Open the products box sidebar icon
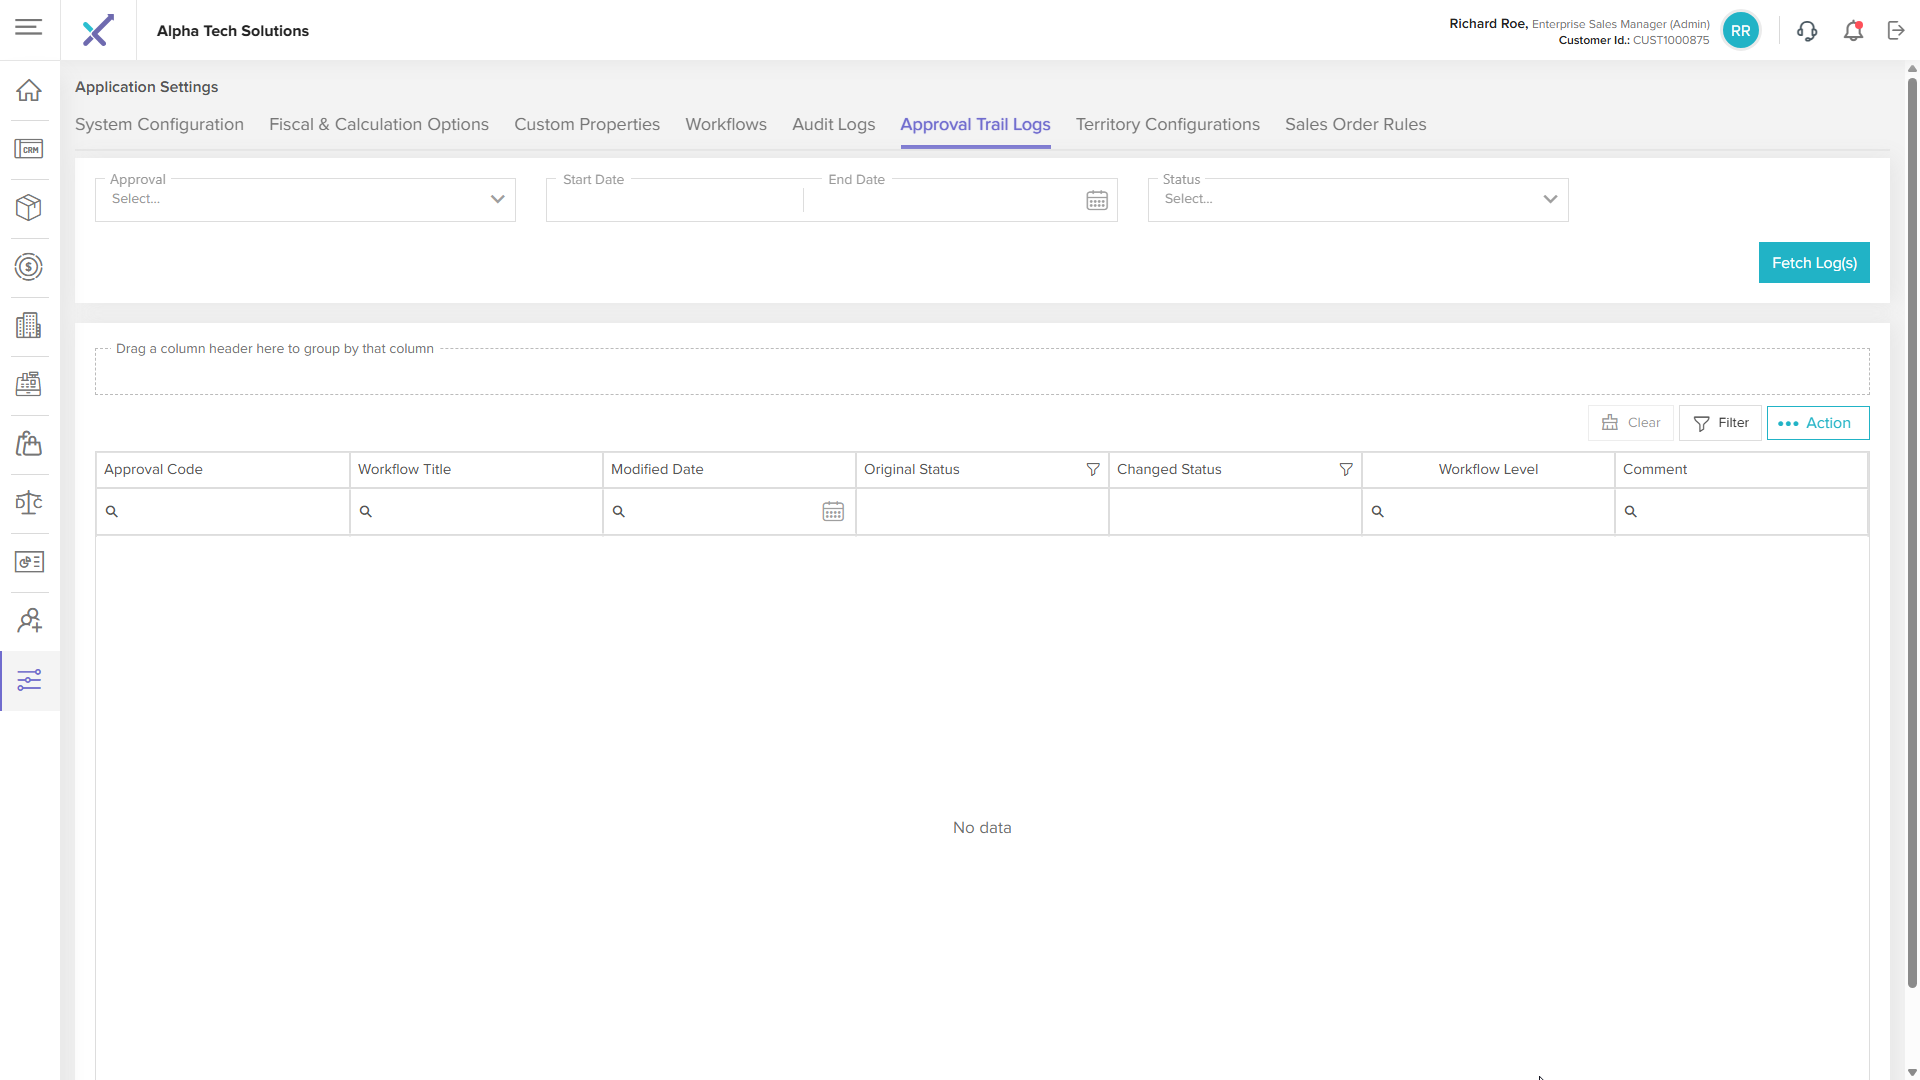 point(29,207)
